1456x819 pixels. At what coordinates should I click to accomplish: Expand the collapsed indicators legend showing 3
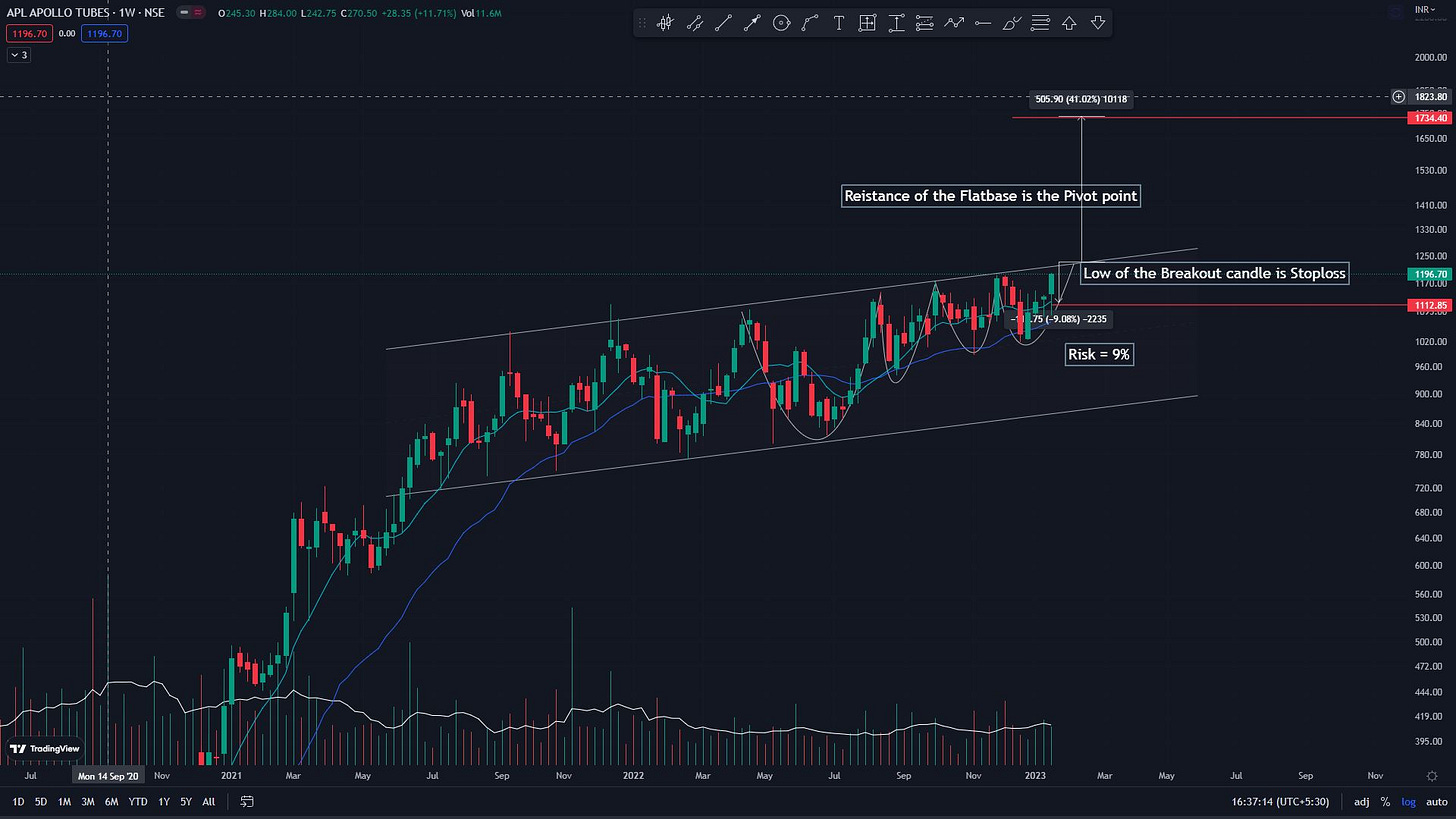[19, 55]
